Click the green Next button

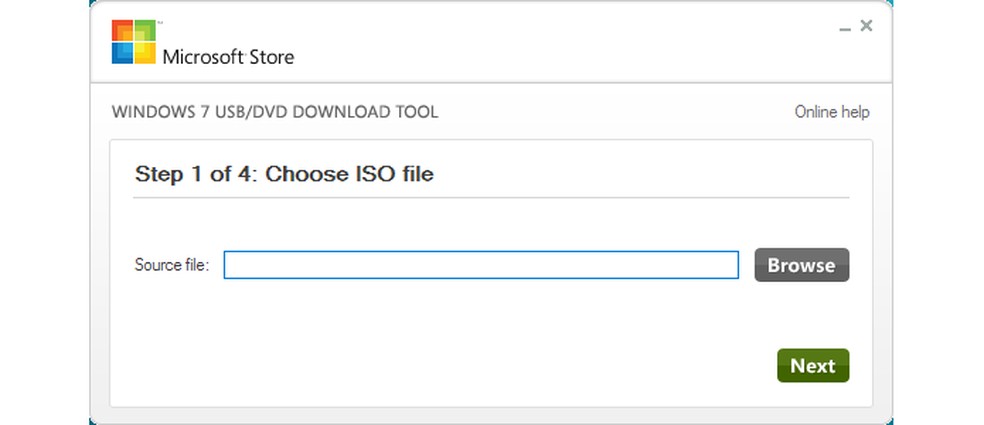point(812,366)
